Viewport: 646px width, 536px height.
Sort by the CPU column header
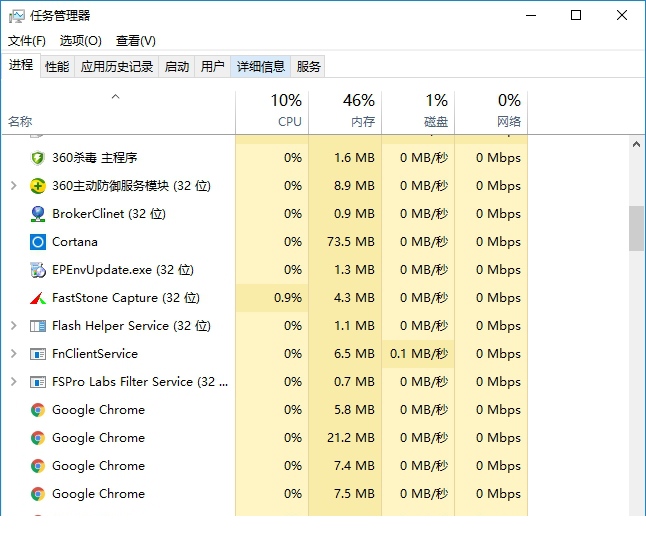tap(272, 112)
